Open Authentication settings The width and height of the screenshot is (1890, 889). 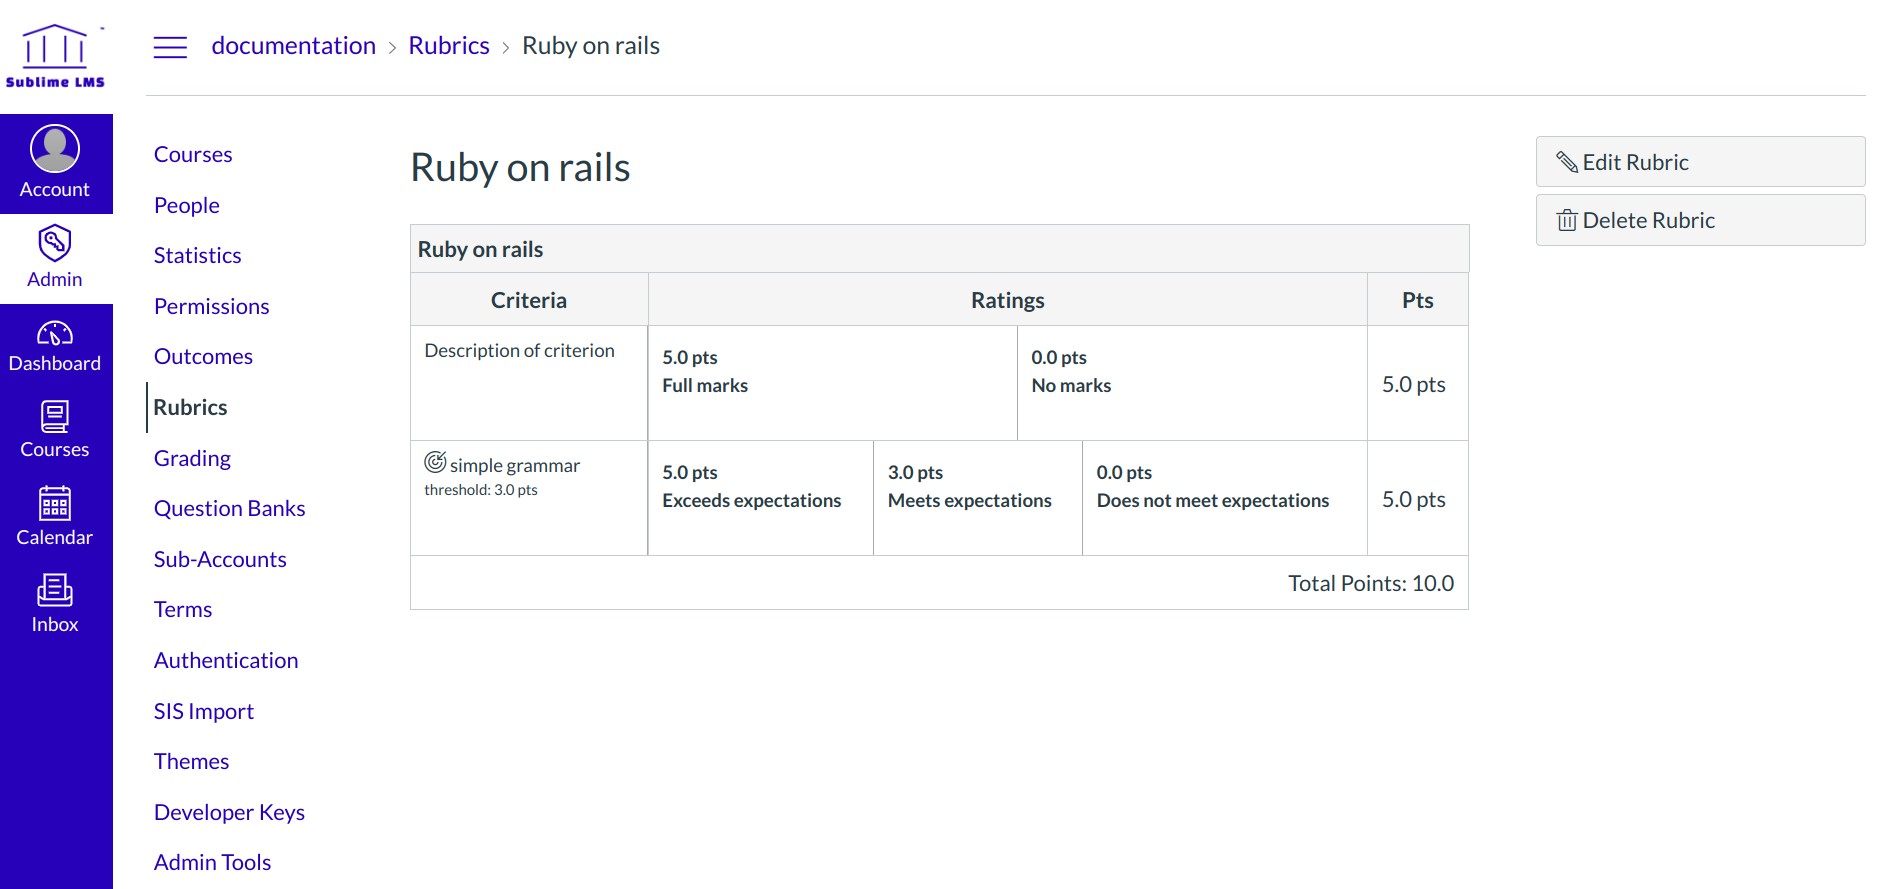(226, 660)
